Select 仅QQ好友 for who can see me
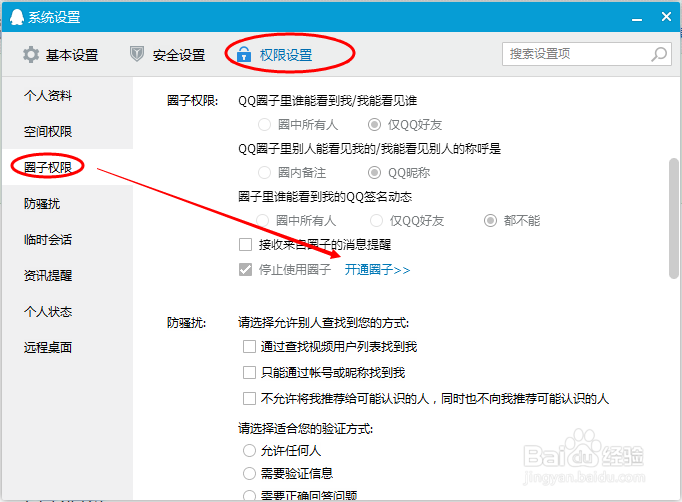Screen dimensions: 682x502 (374, 125)
